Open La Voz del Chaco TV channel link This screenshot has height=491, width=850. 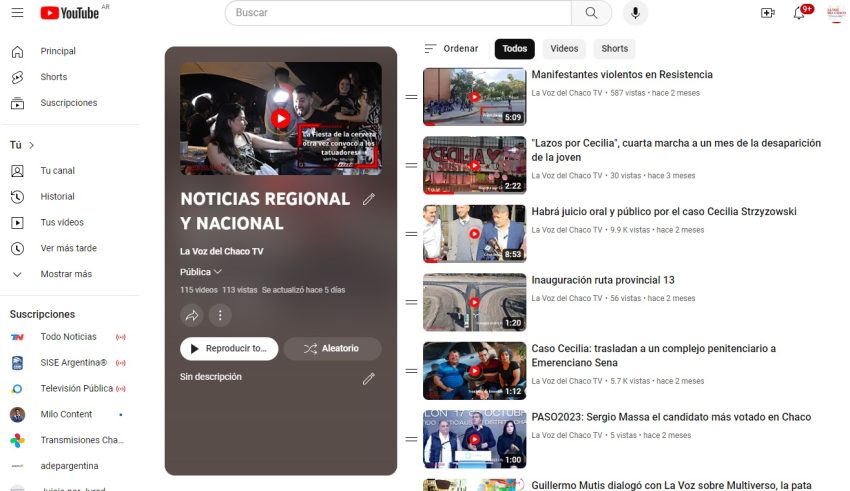coord(222,251)
